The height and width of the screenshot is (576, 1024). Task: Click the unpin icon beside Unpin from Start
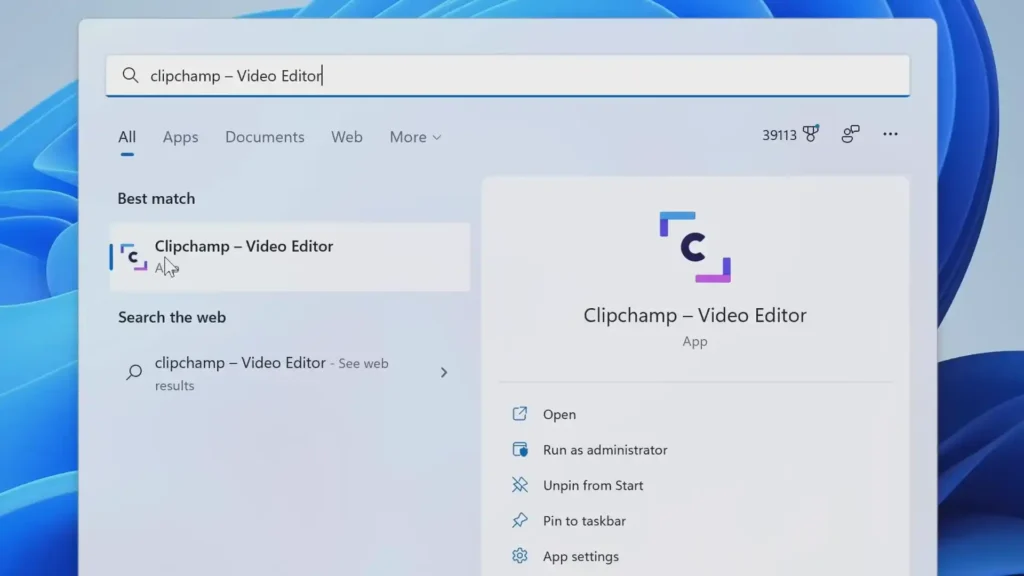pyautogui.click(x=520, y=485)
